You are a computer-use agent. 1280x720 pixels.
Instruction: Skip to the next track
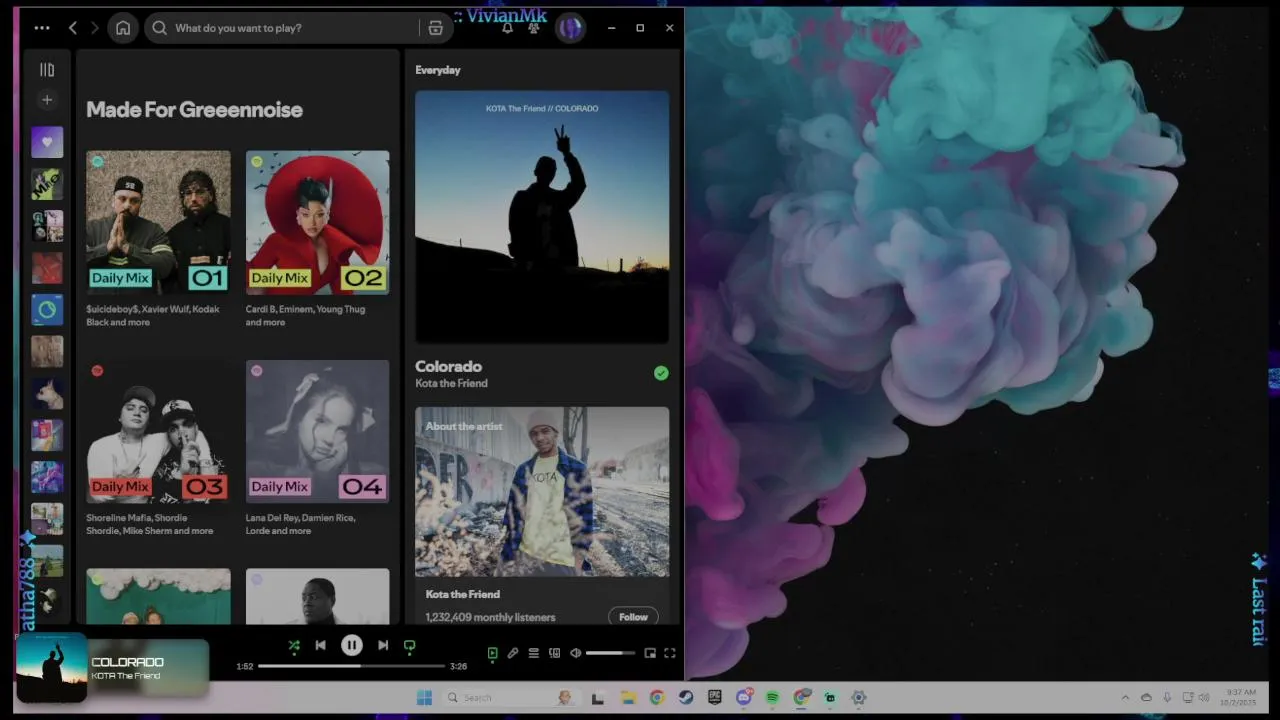point(383,646)
